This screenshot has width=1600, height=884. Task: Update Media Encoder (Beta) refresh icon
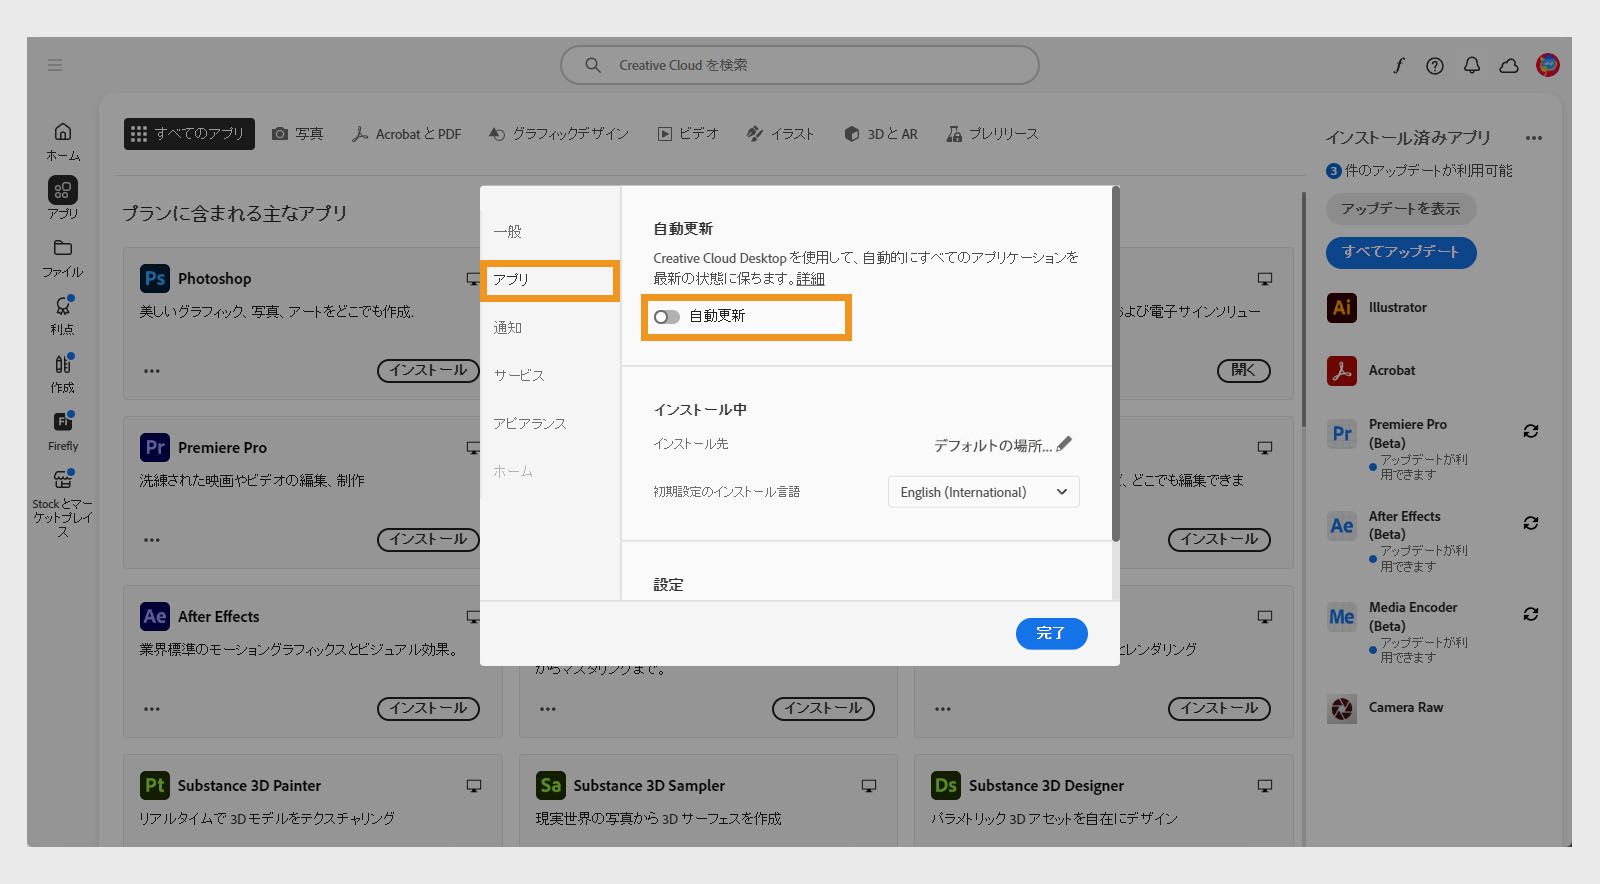1531,614
